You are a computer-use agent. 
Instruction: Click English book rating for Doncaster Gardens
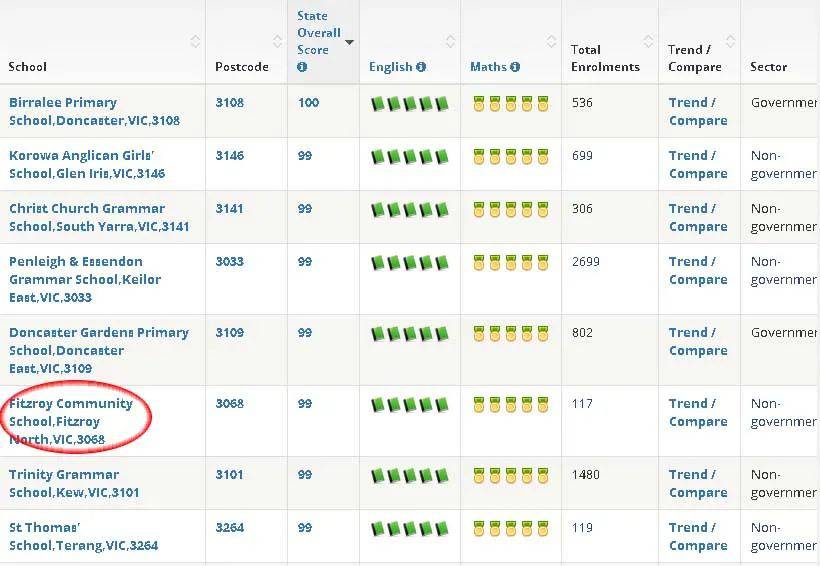tap(410, 334)
